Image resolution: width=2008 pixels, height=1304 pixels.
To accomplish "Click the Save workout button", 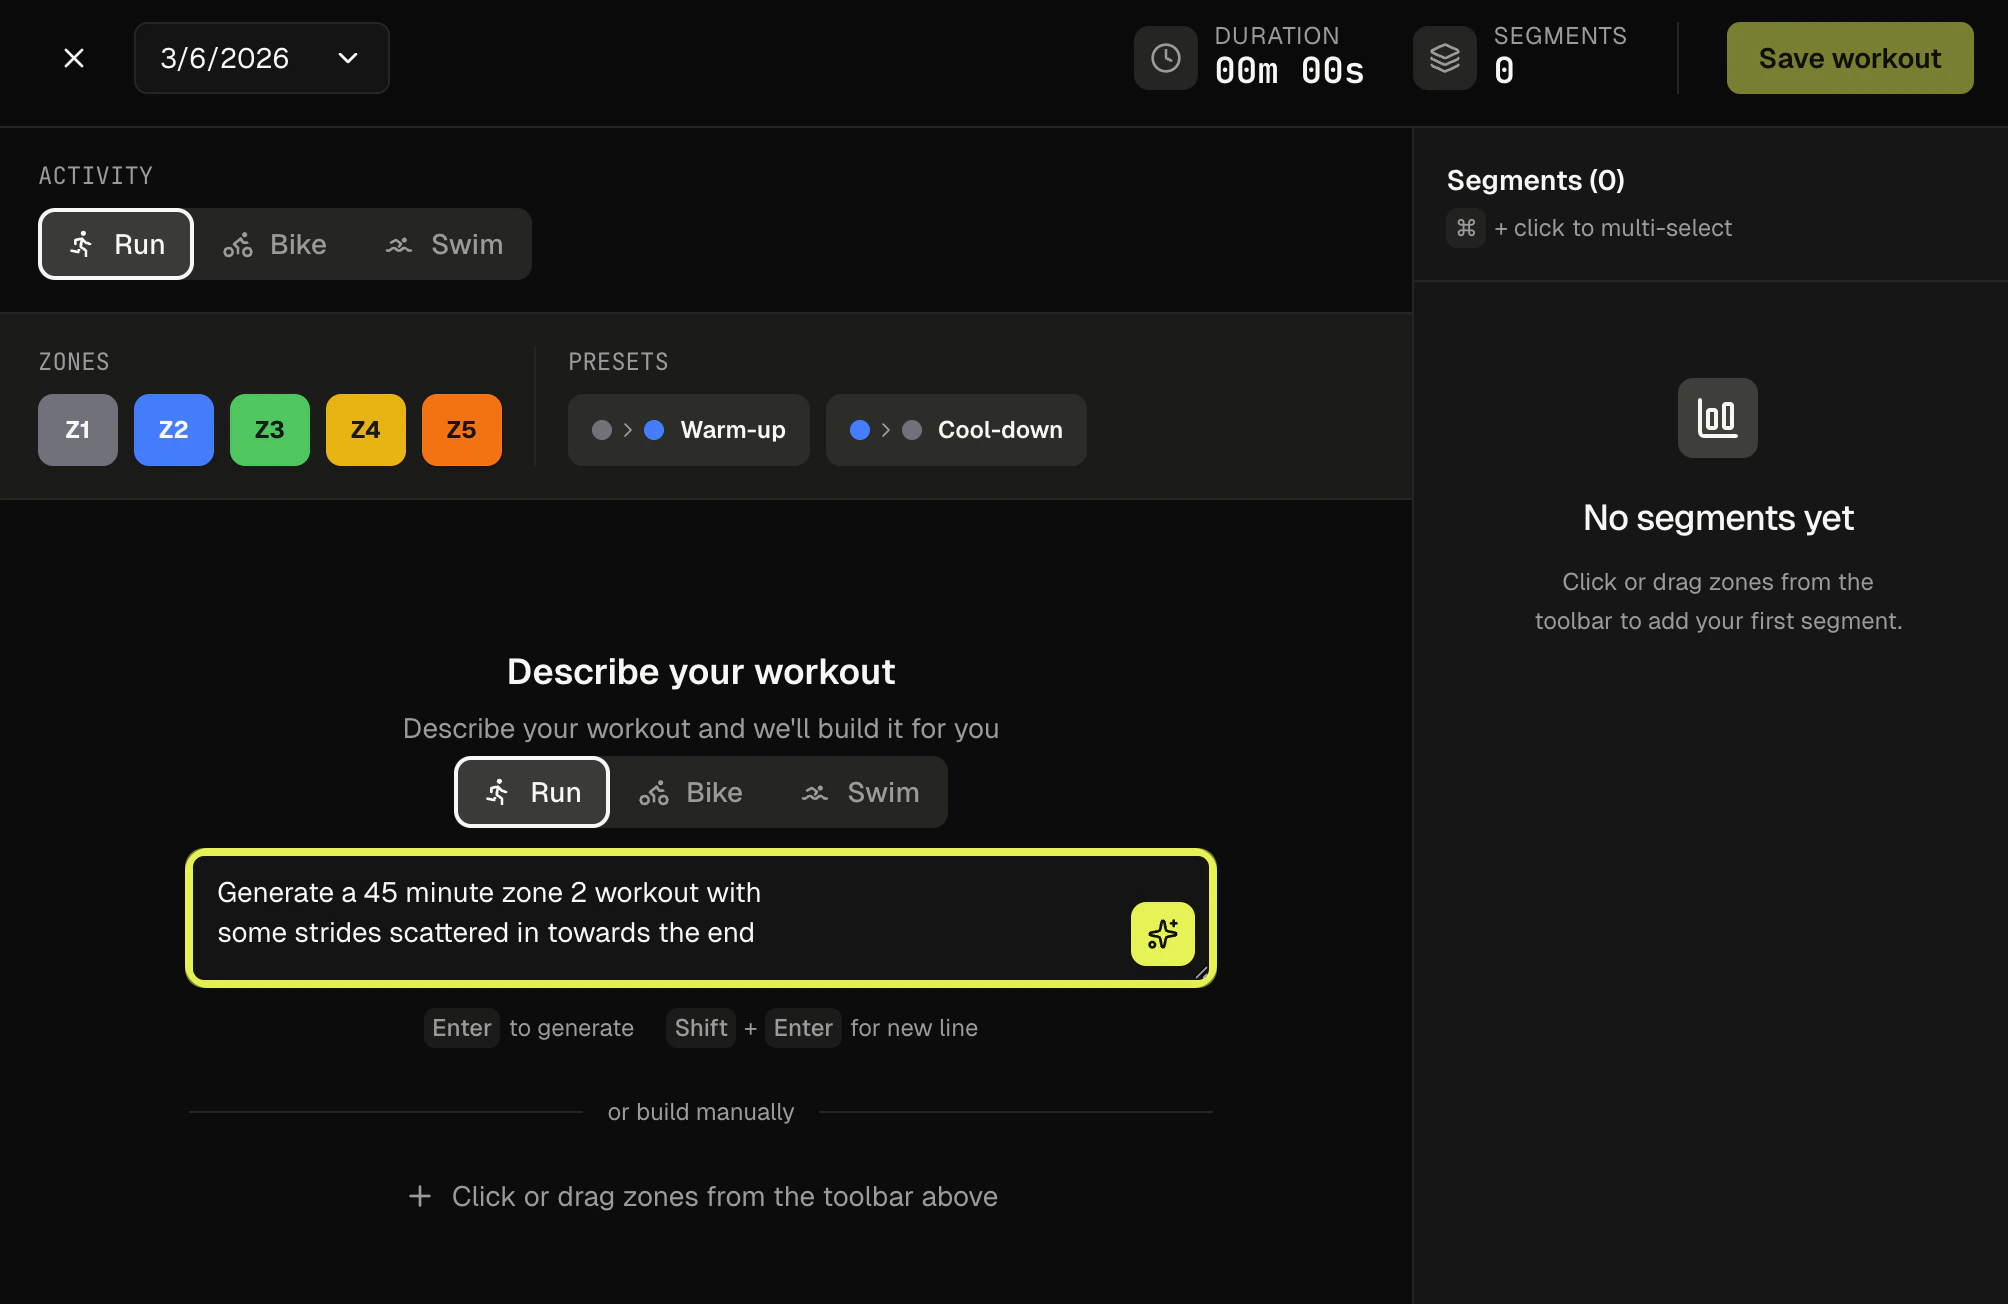I will point(1848,57).
